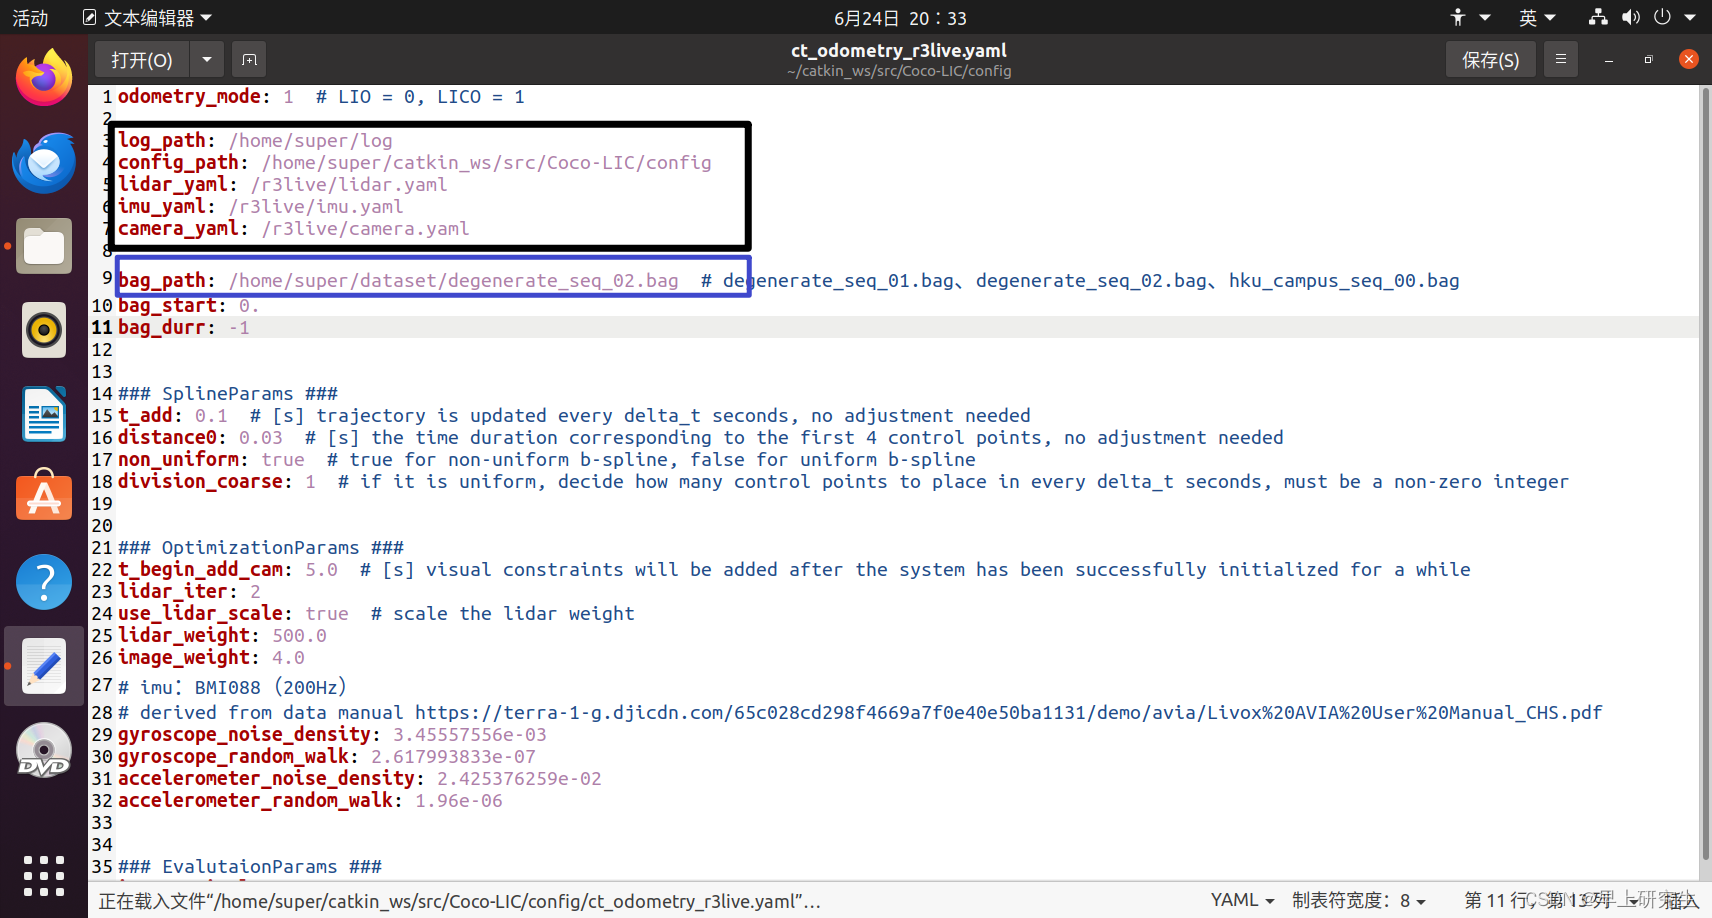Open the 活动 Activities overview
The height and width of the screenshot is (918, 1712).
click(30, 17)
